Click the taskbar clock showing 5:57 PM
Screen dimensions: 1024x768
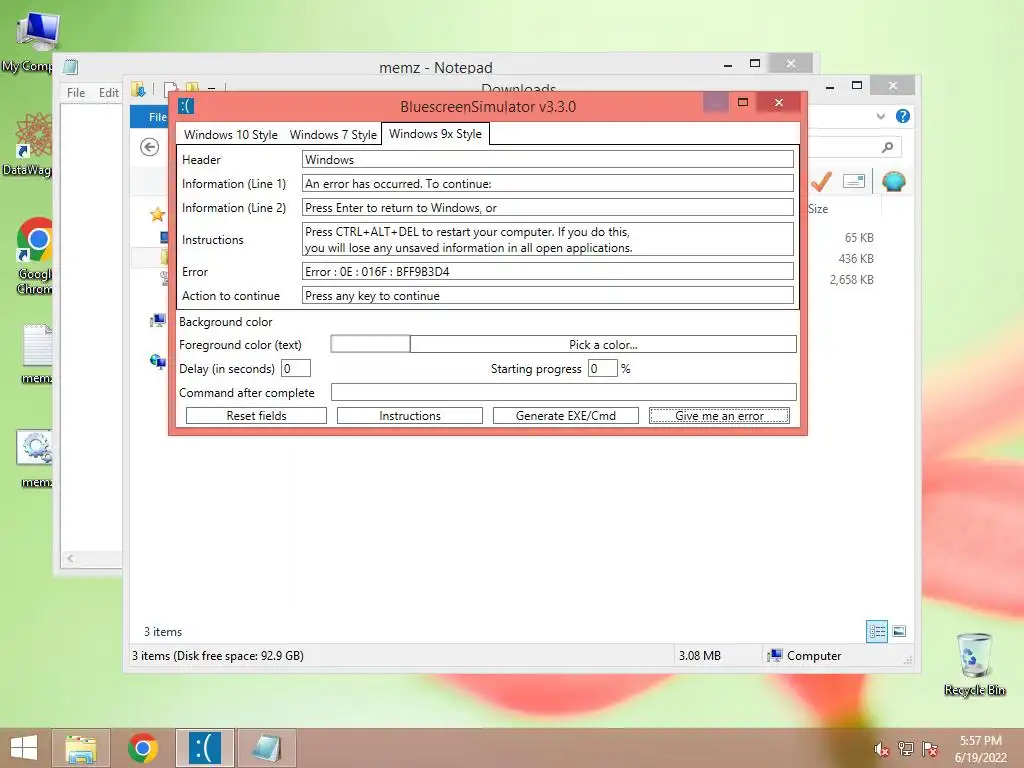tap(980, 749)
